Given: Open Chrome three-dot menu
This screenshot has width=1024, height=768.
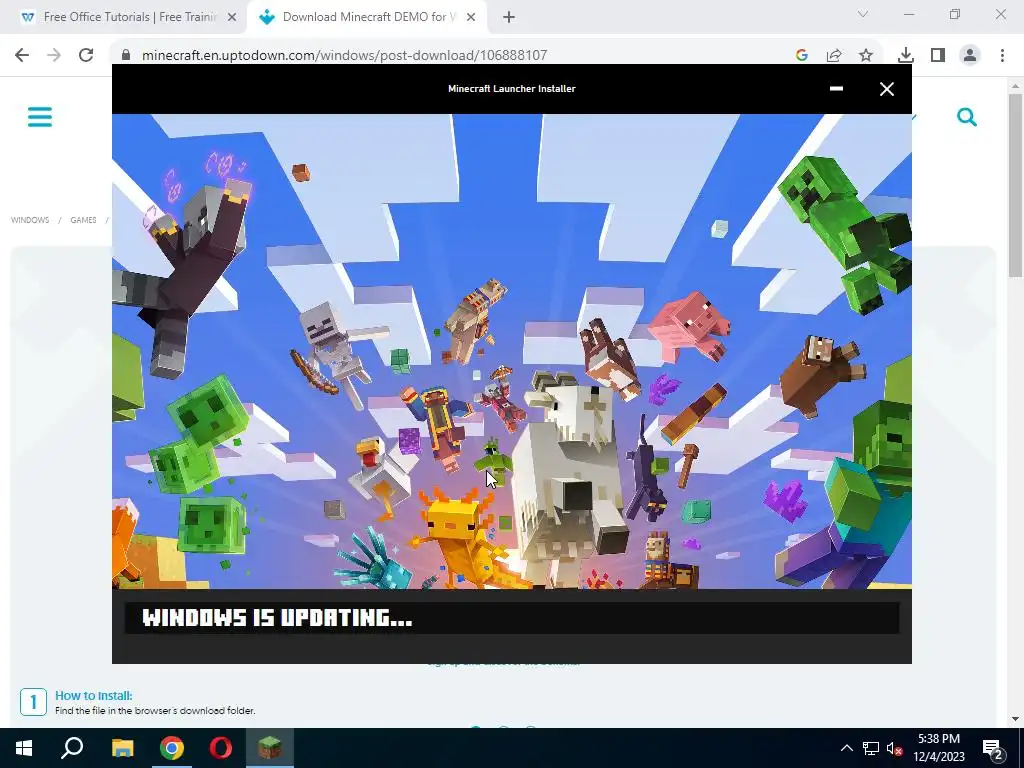Looking at the screenshot, I should point(1002,56).
